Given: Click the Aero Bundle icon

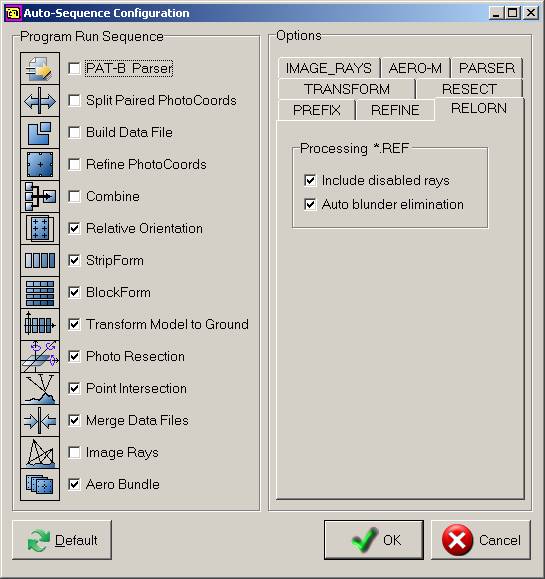Looking at the screenshot, I should click(40, 484).
